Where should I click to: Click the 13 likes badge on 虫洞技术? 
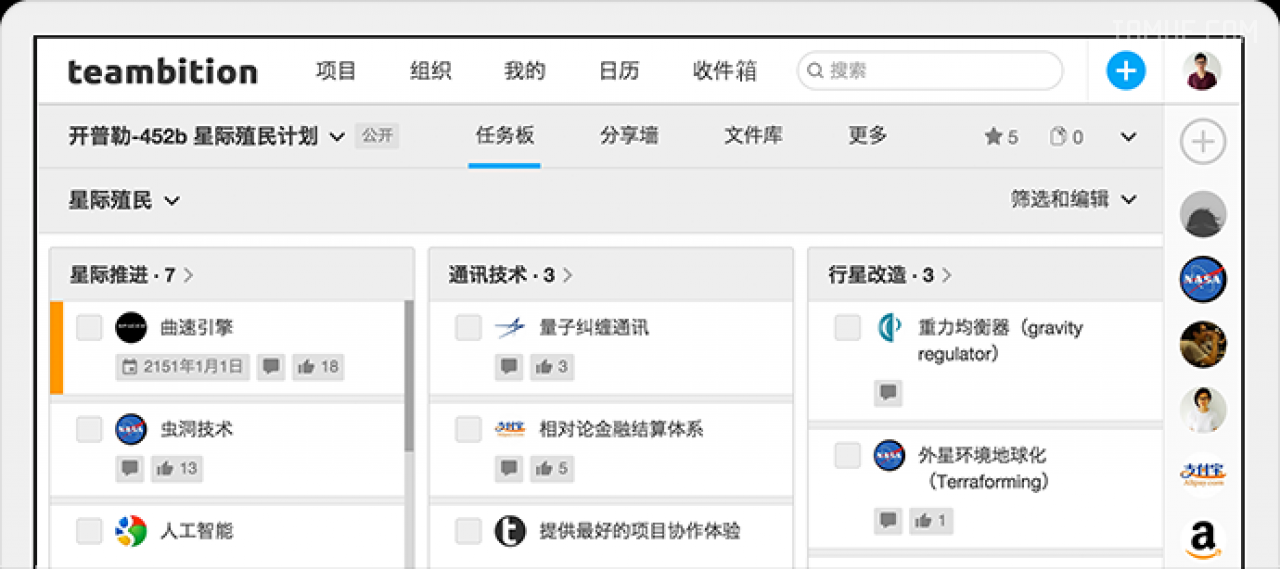(x=177, y=468)
